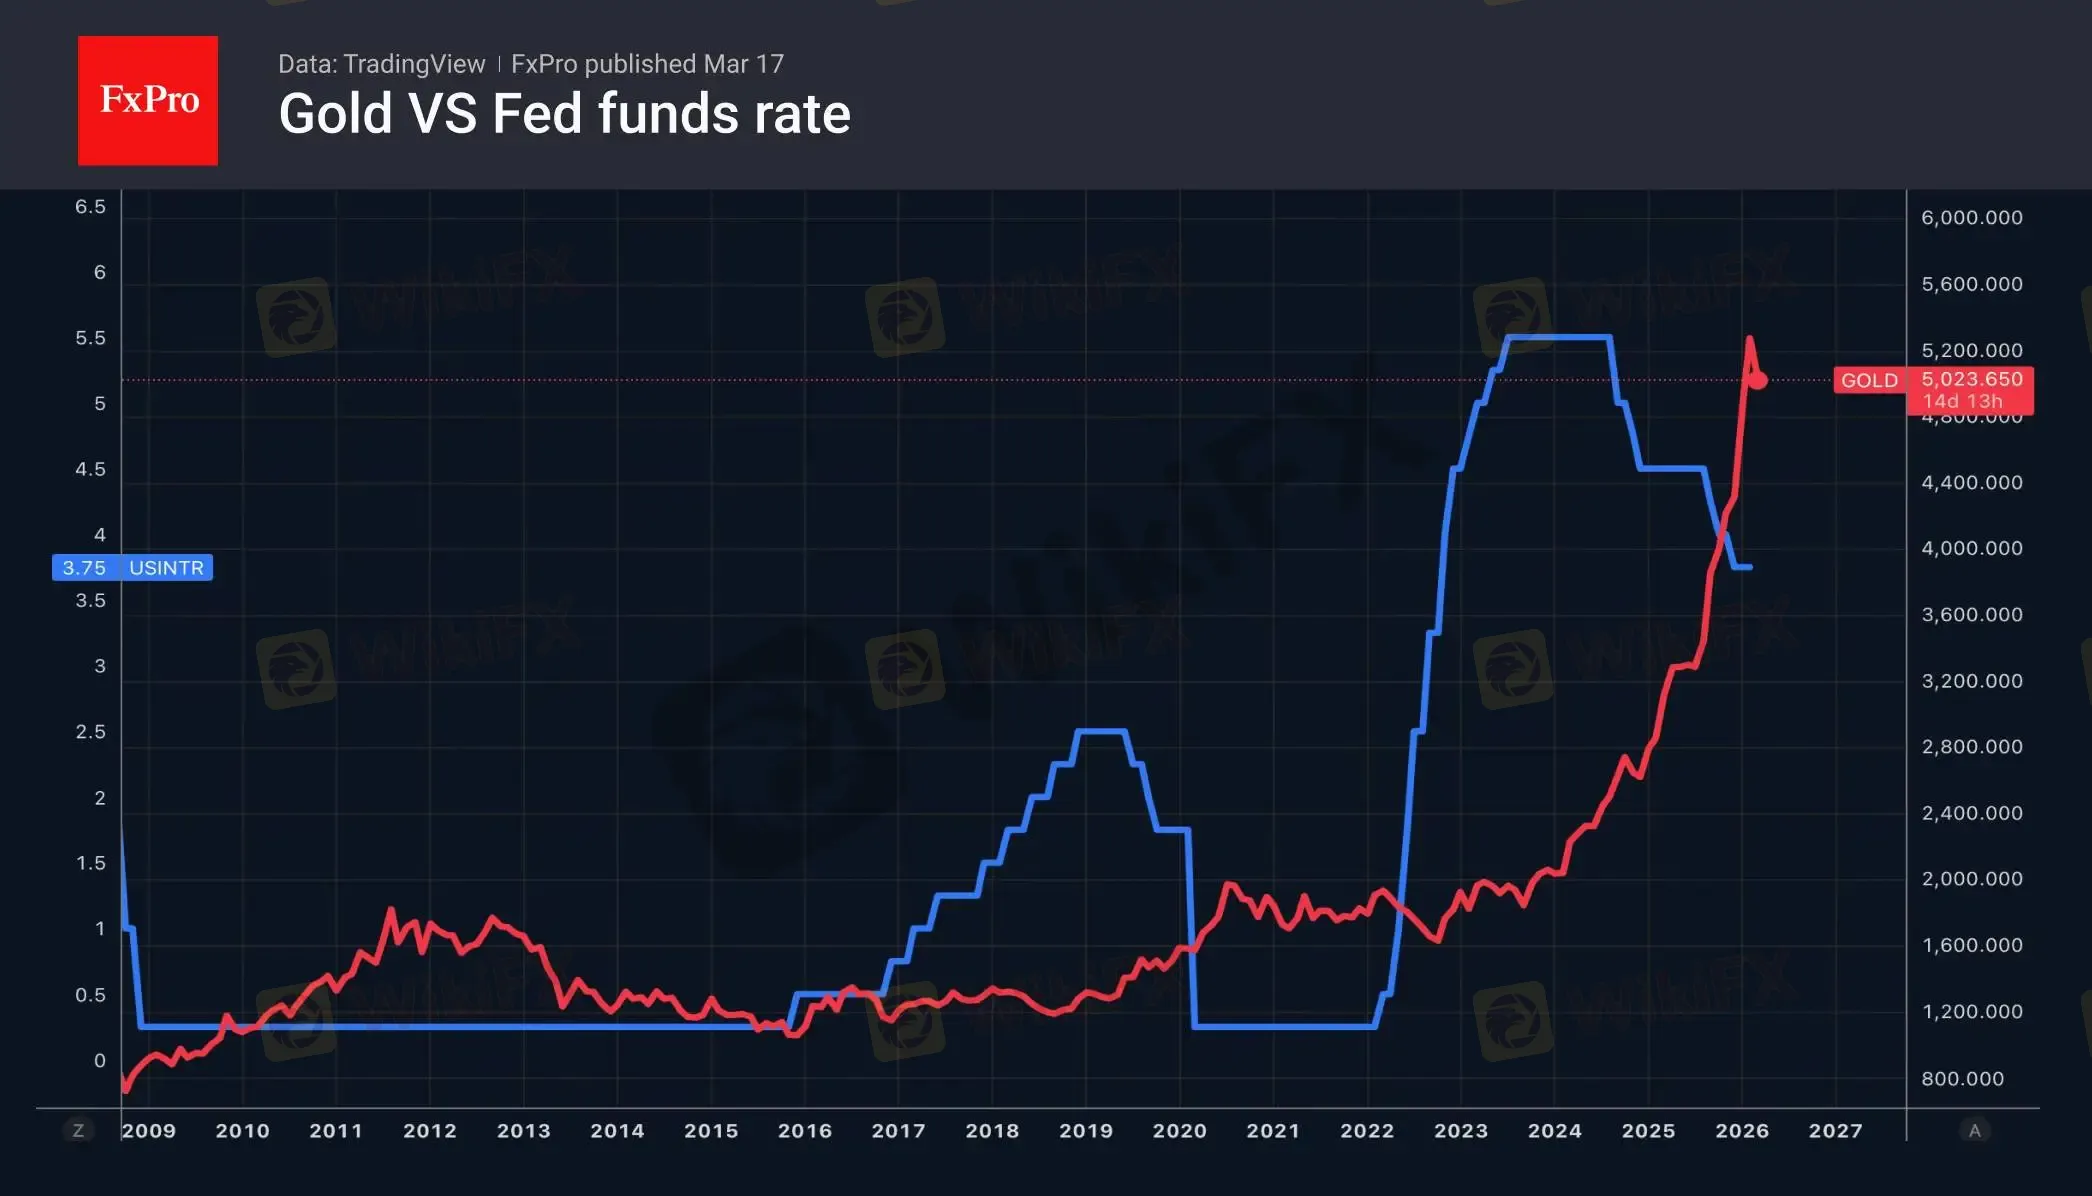
Task: Click the 2016 year on time axis
Action: coord(805,1130)
